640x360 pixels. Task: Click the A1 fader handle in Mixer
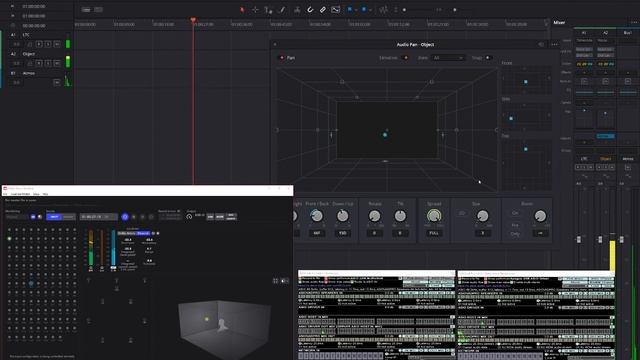point(578,240)
